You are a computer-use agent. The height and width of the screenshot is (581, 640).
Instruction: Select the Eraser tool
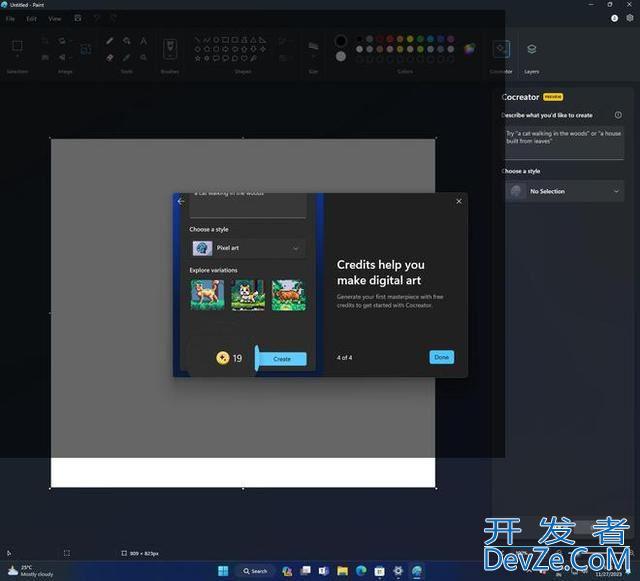coord(110,58)
